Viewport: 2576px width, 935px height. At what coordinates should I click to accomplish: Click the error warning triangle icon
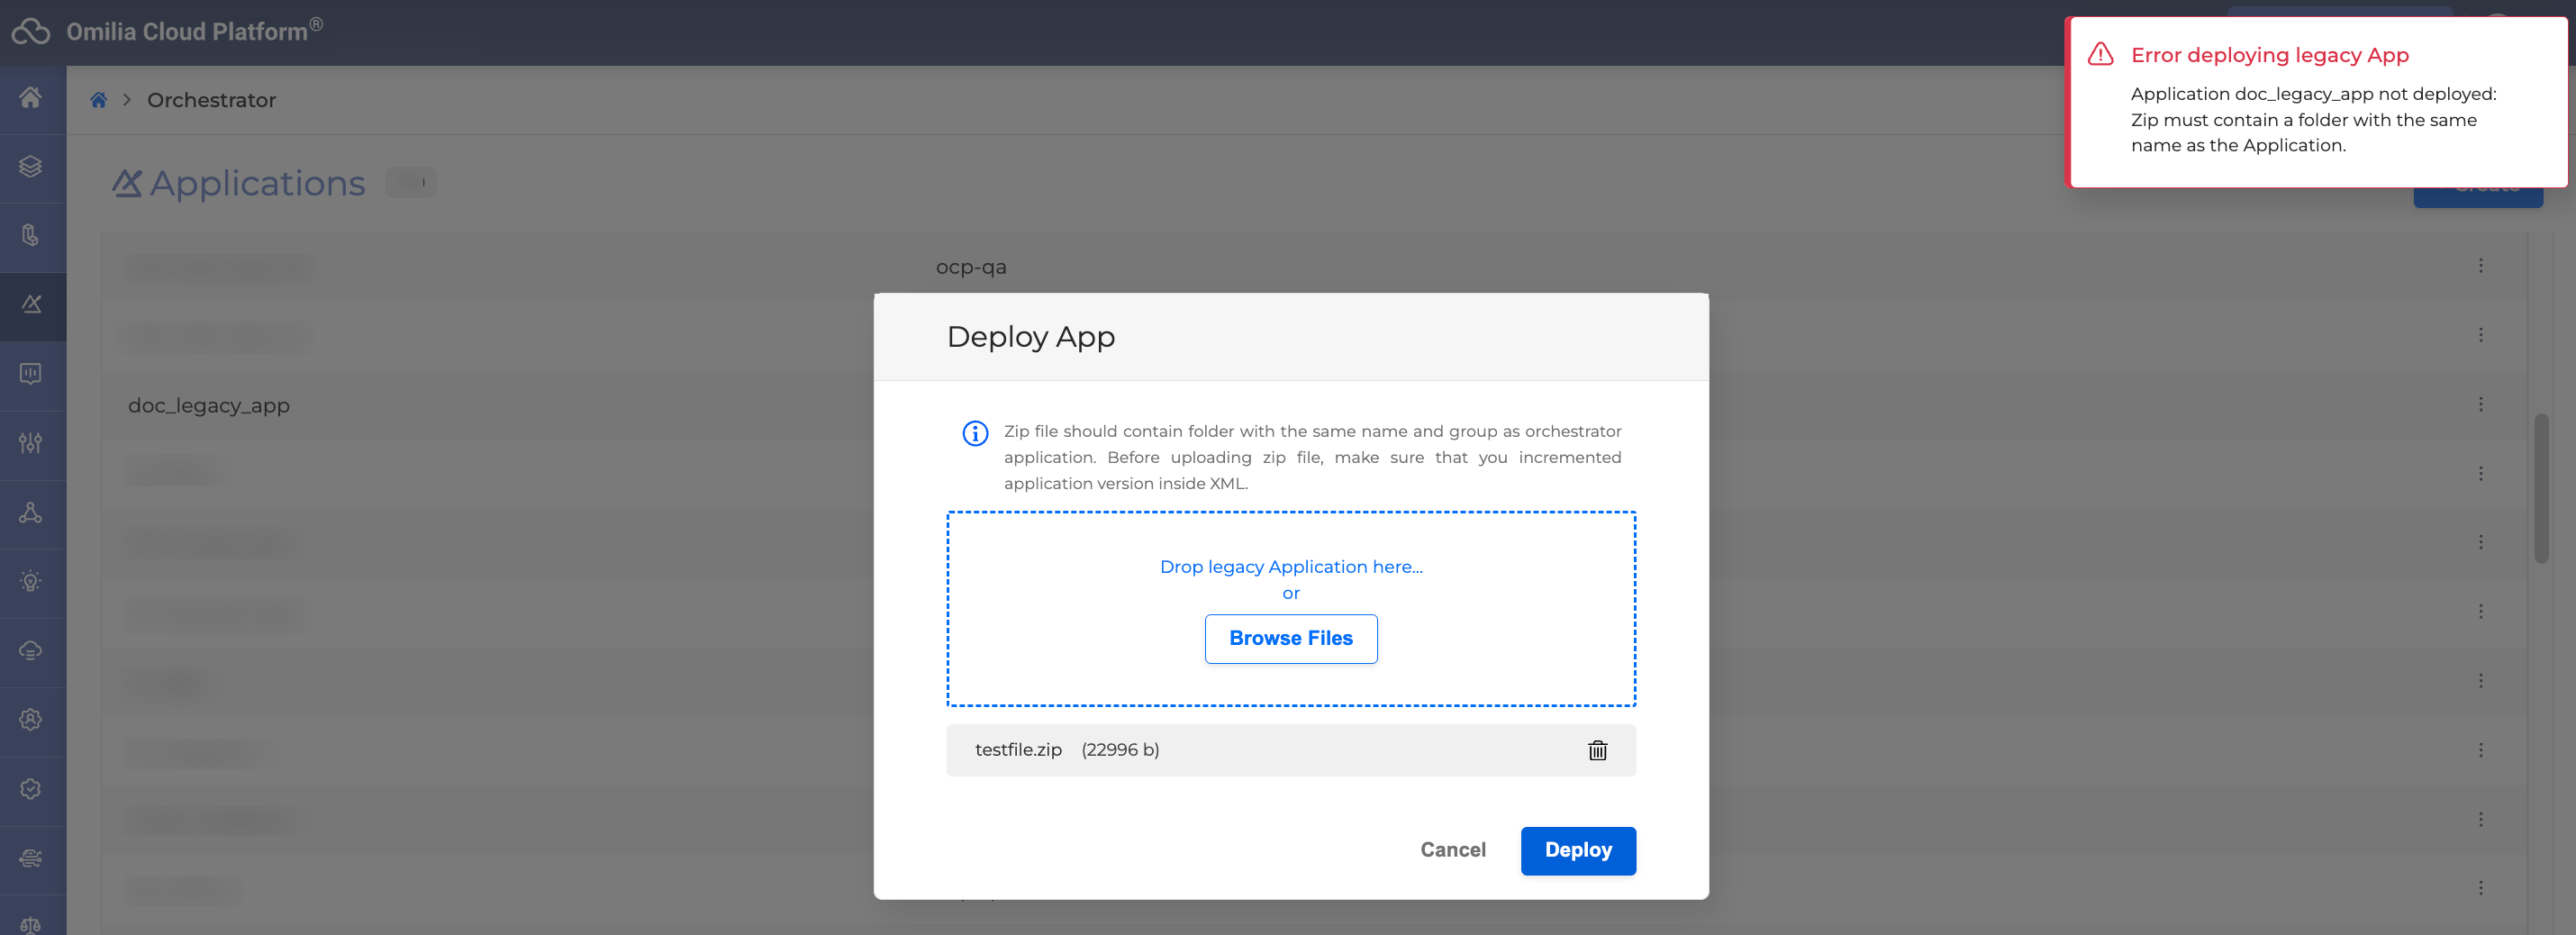(x=2100, y=55)
